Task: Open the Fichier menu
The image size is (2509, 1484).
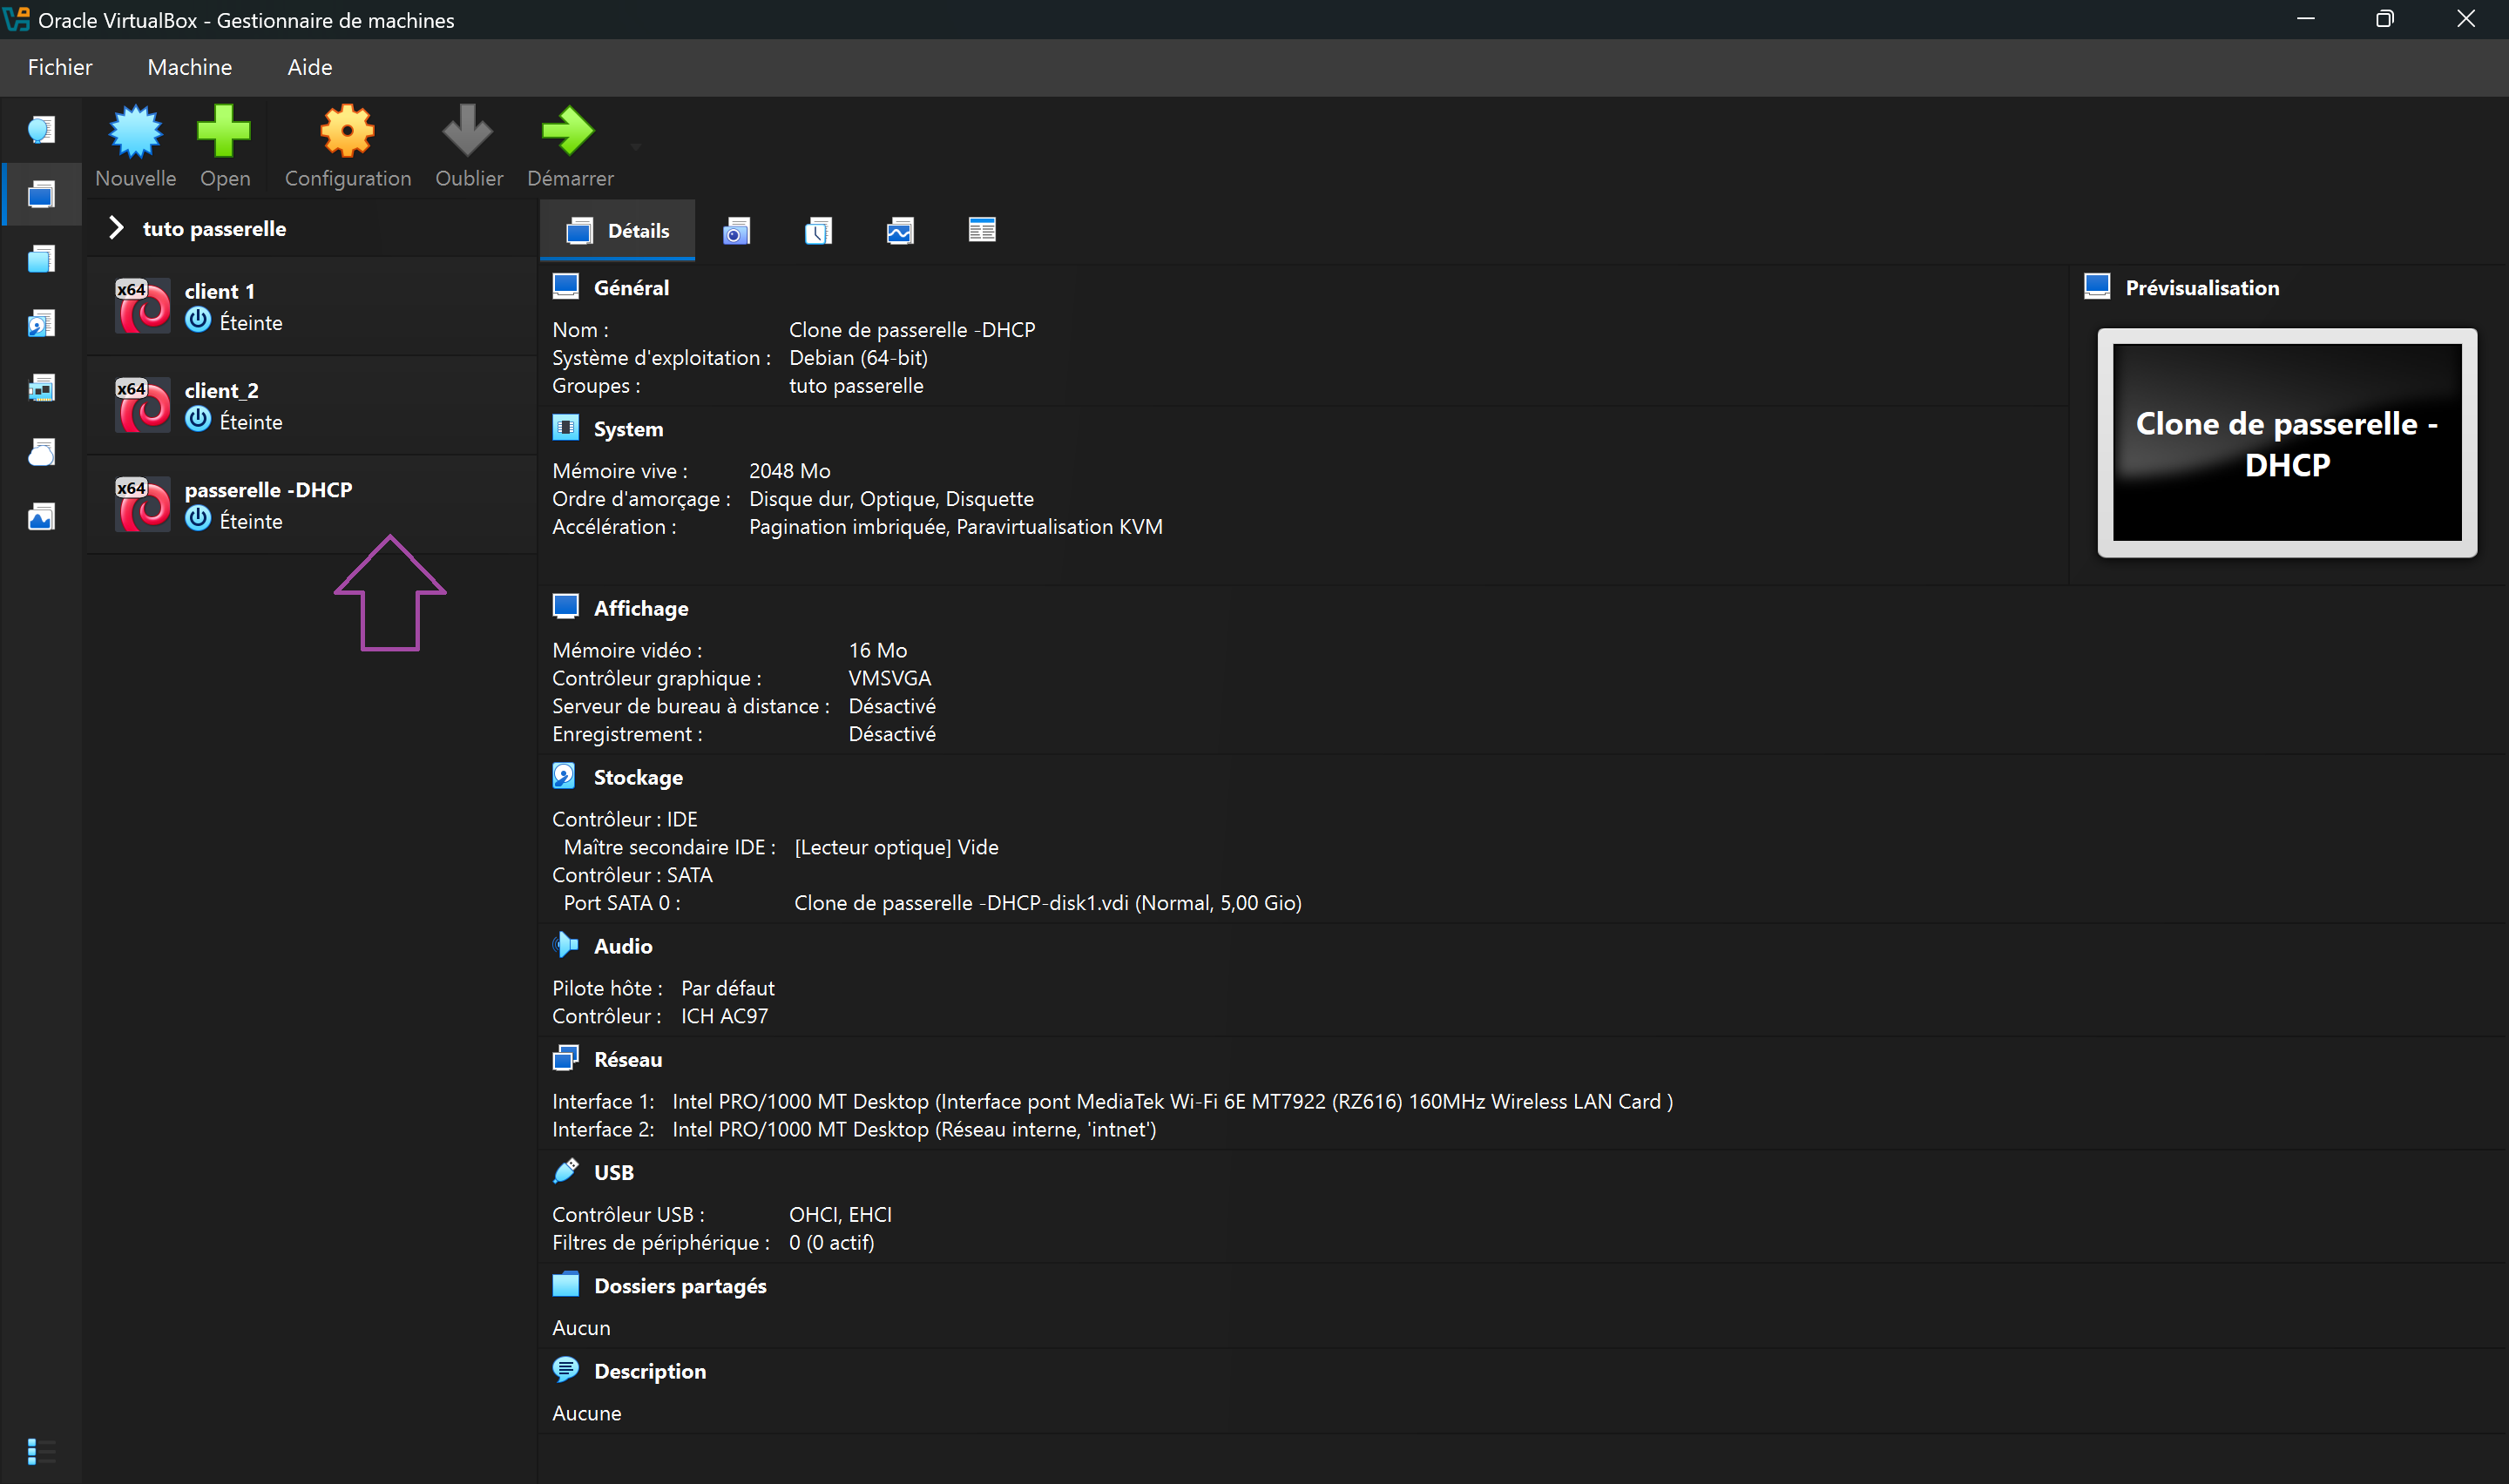Action: [60, 67]
